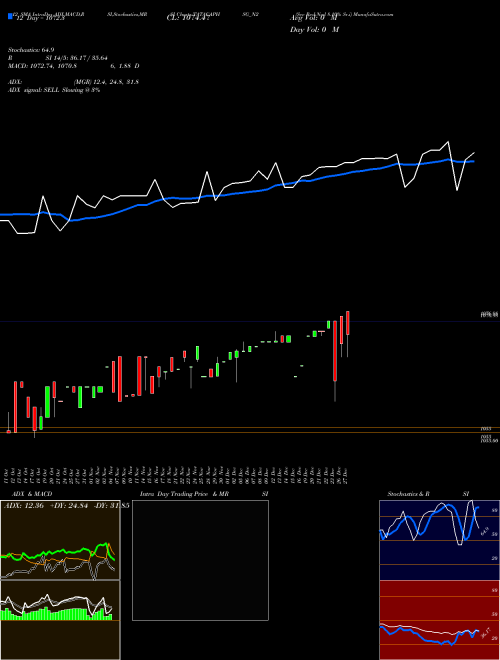Image resolution: width=500 pixels, height=660 pixels.
Task: Click the 'ADX & MACD' panel title
Action: click(x=32, y=494)
